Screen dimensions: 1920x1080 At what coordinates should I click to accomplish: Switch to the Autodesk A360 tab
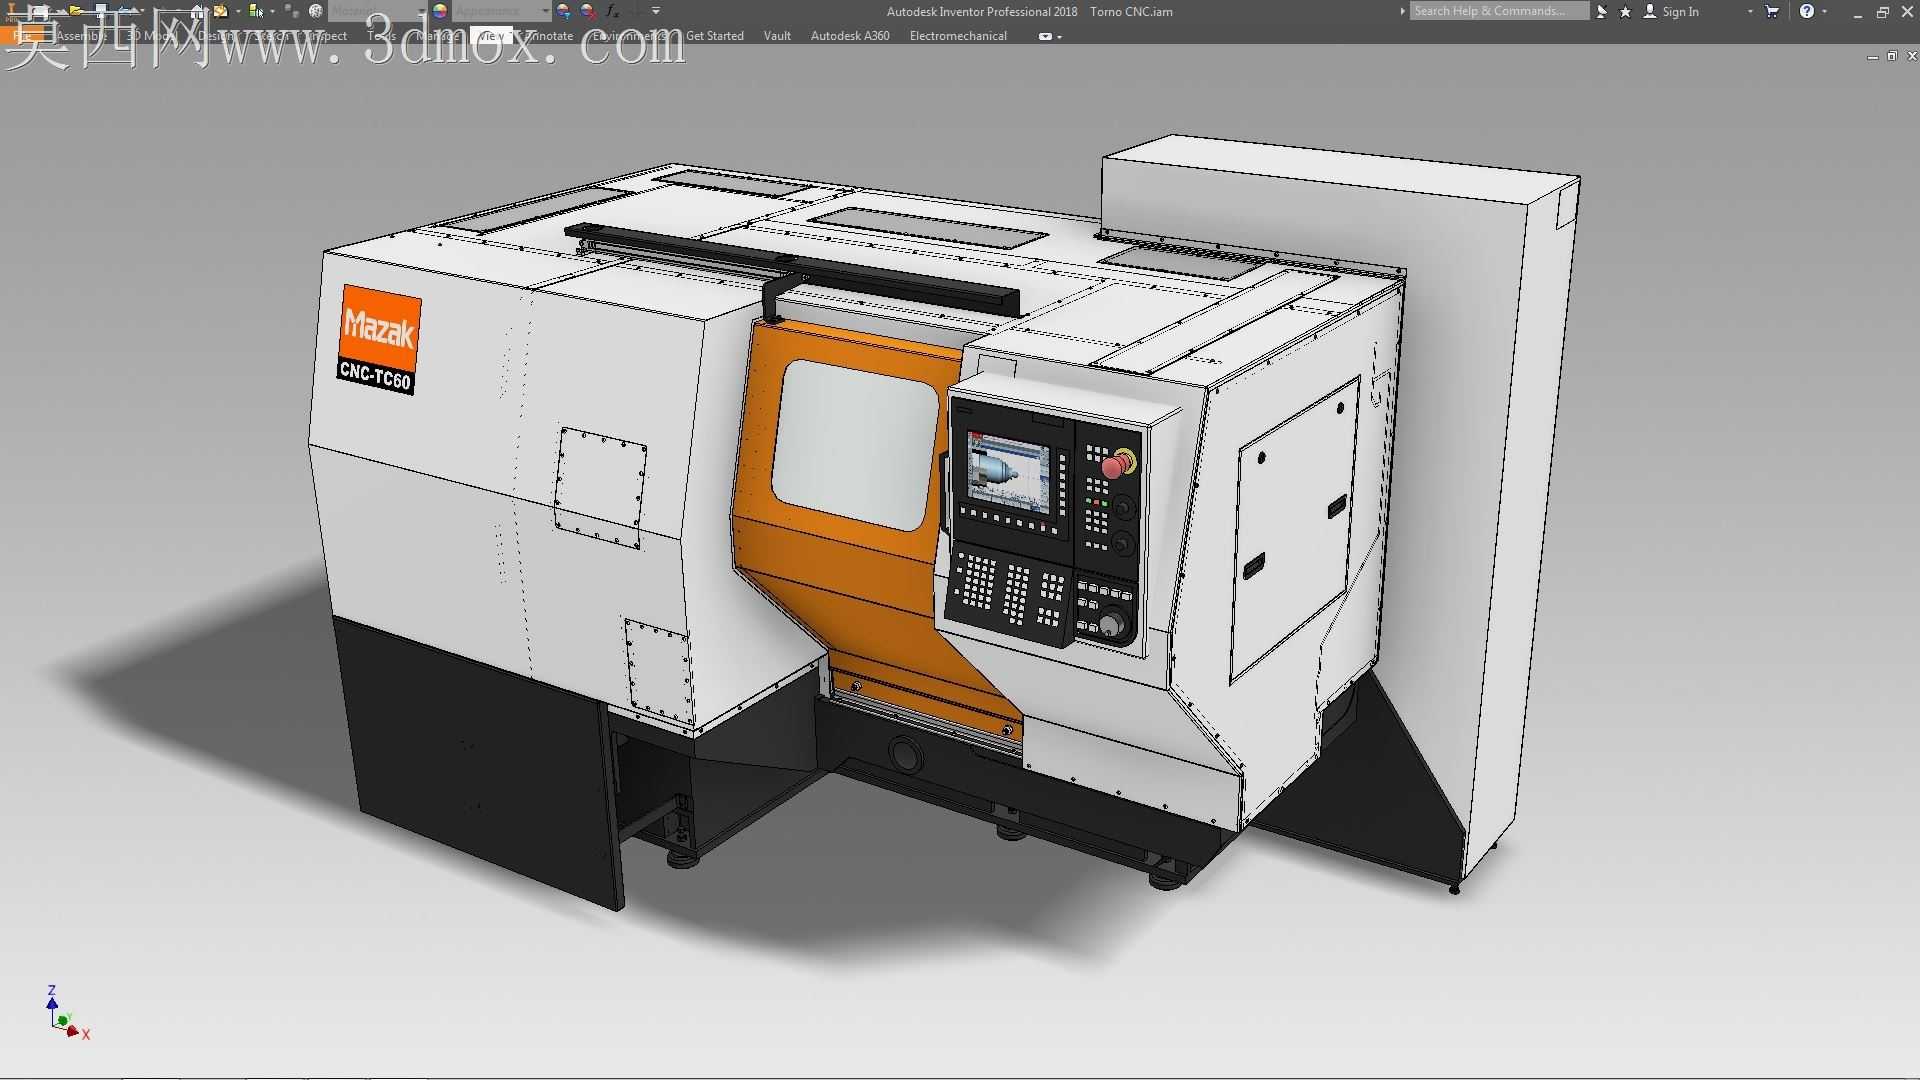coord(850,36)
